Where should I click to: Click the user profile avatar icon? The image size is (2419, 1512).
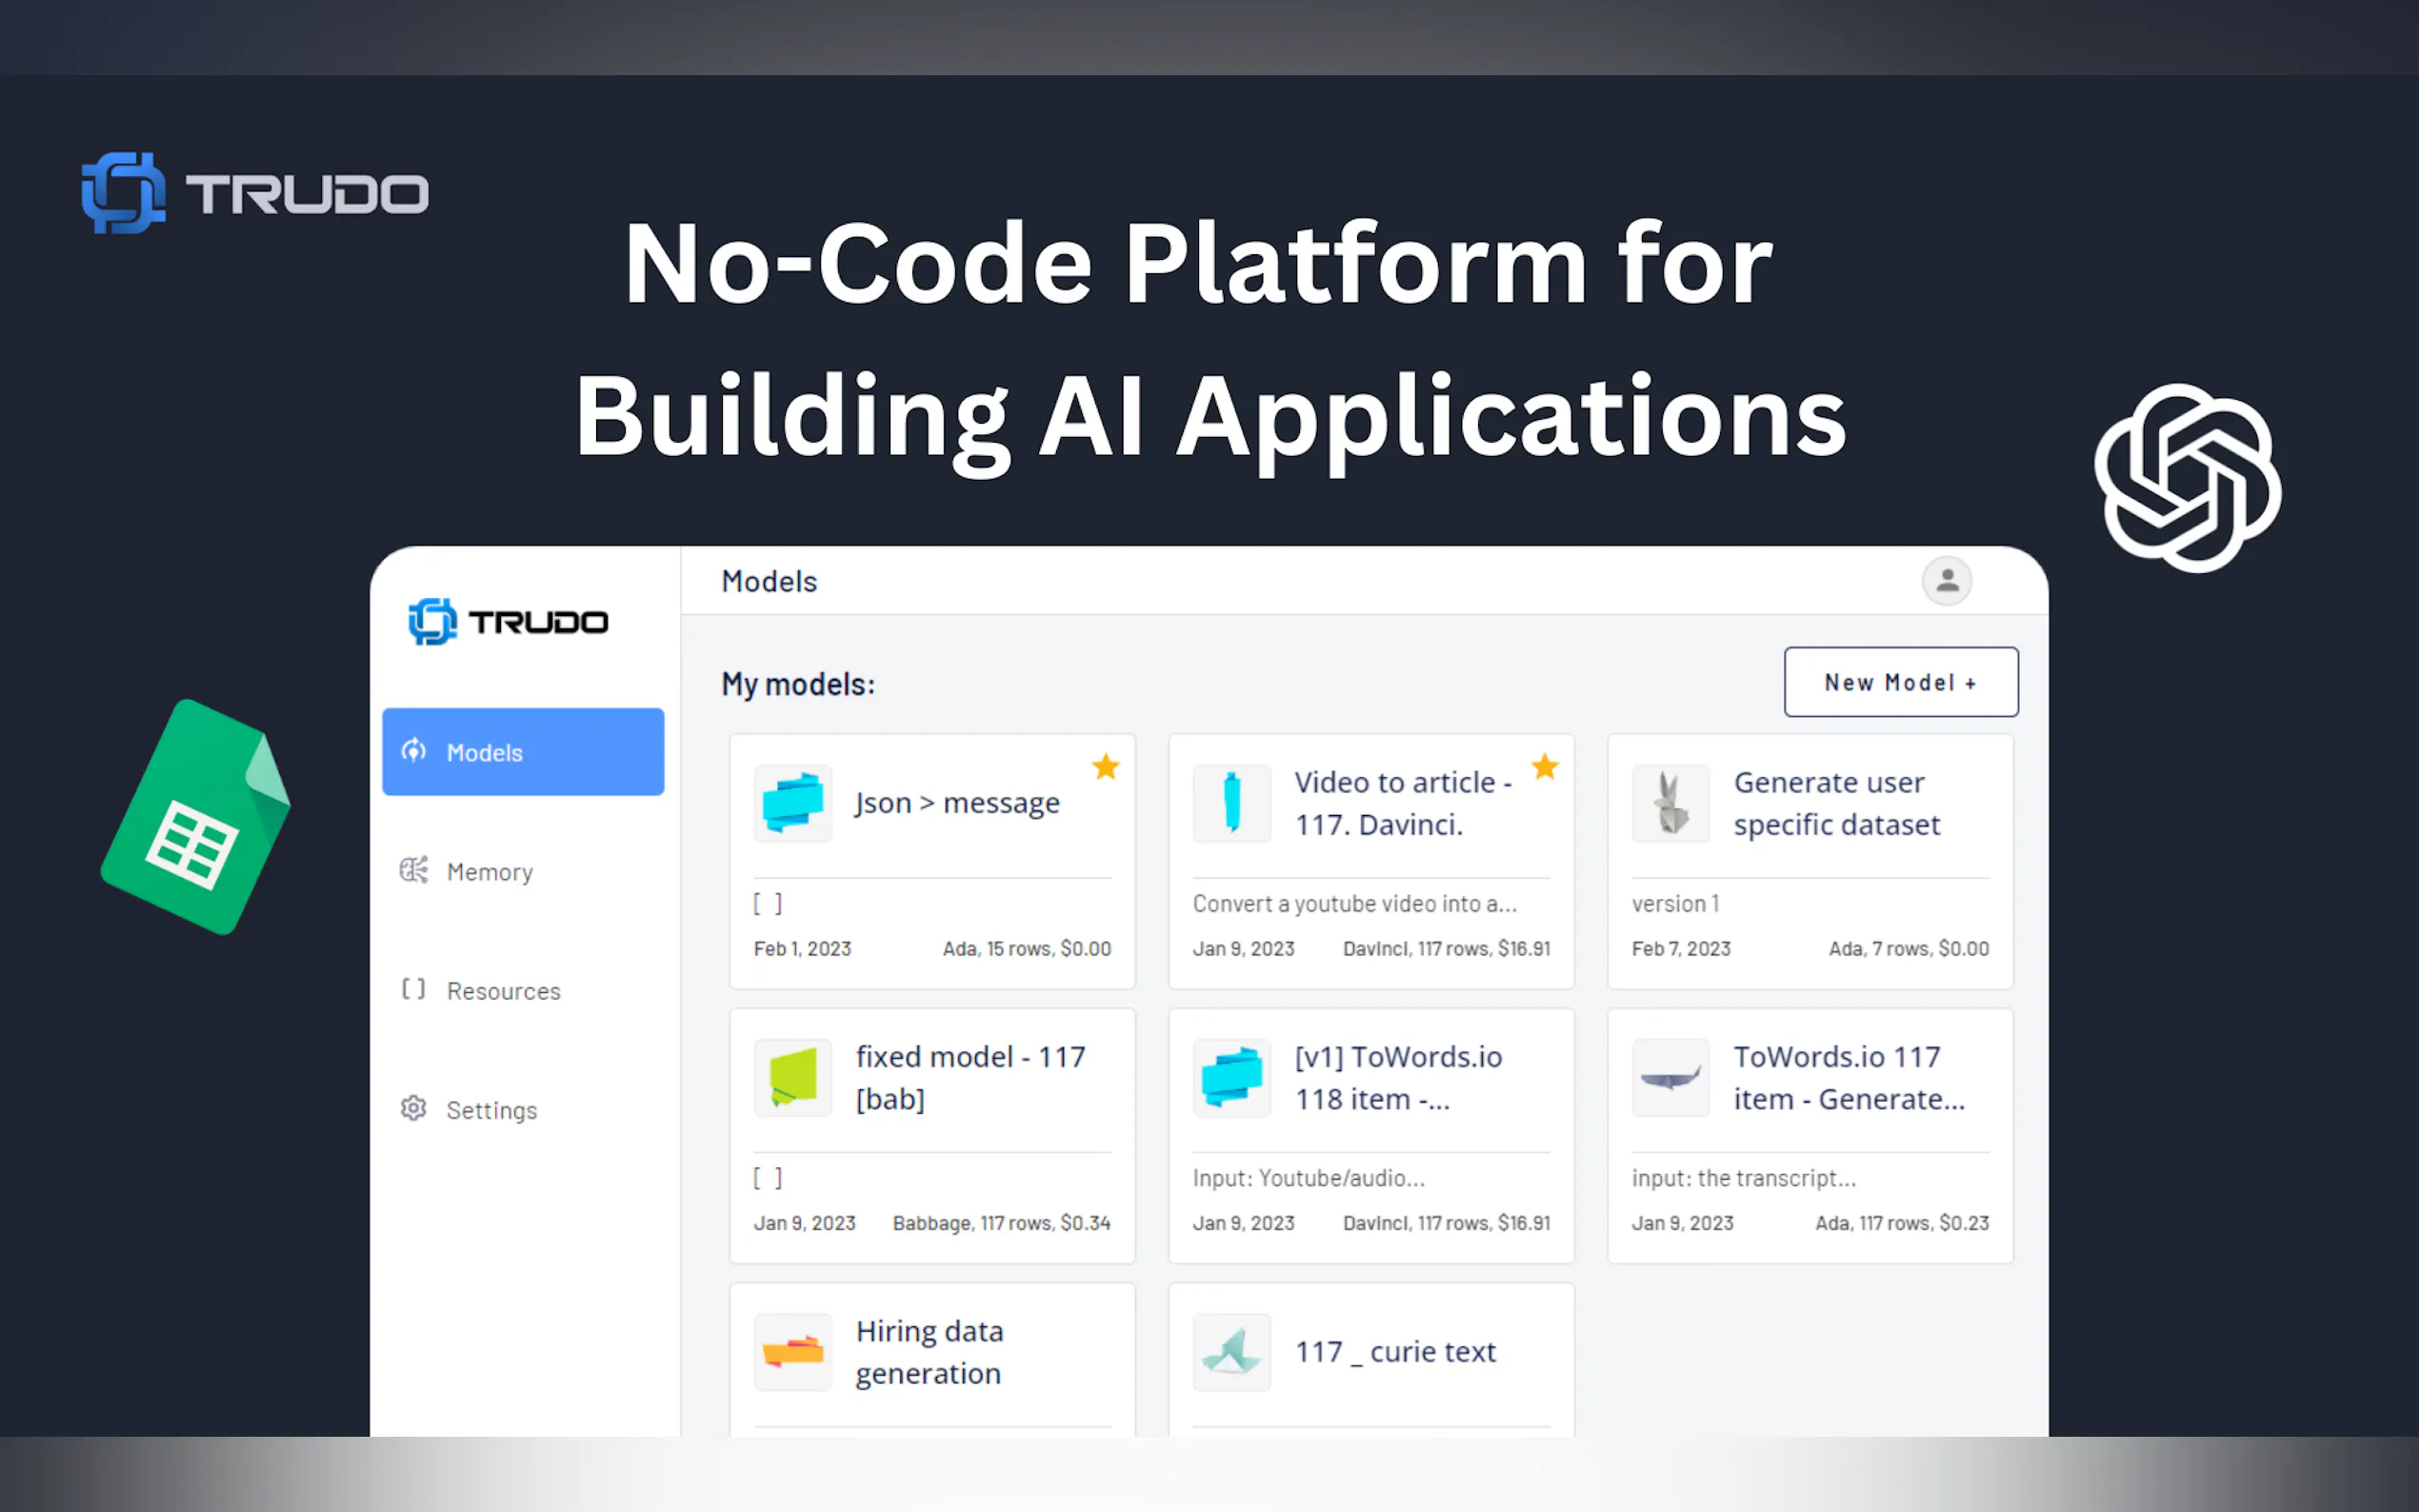1946,581
